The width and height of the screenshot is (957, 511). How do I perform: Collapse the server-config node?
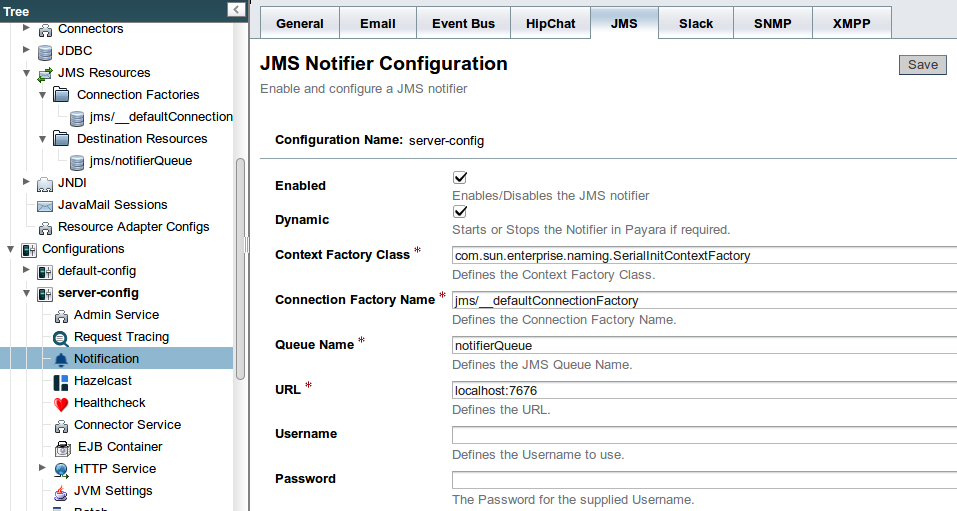(26, 292)
